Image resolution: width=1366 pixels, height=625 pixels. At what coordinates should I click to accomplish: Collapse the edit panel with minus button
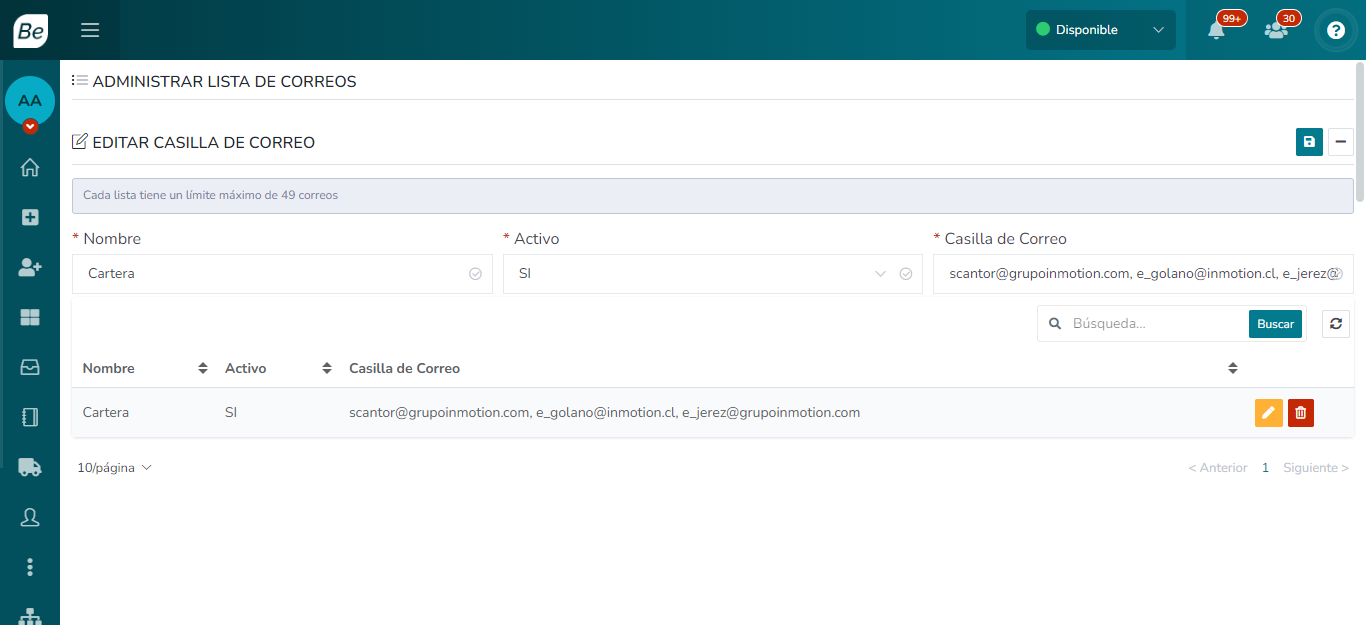click(x=1341, y=142)
